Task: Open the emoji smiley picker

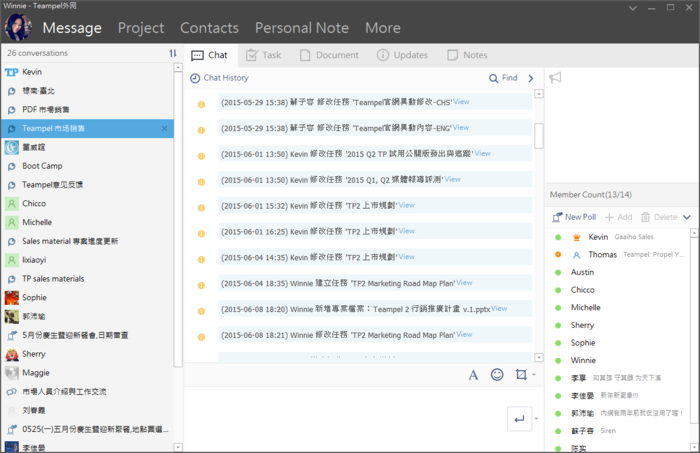Action: point(497,374)
